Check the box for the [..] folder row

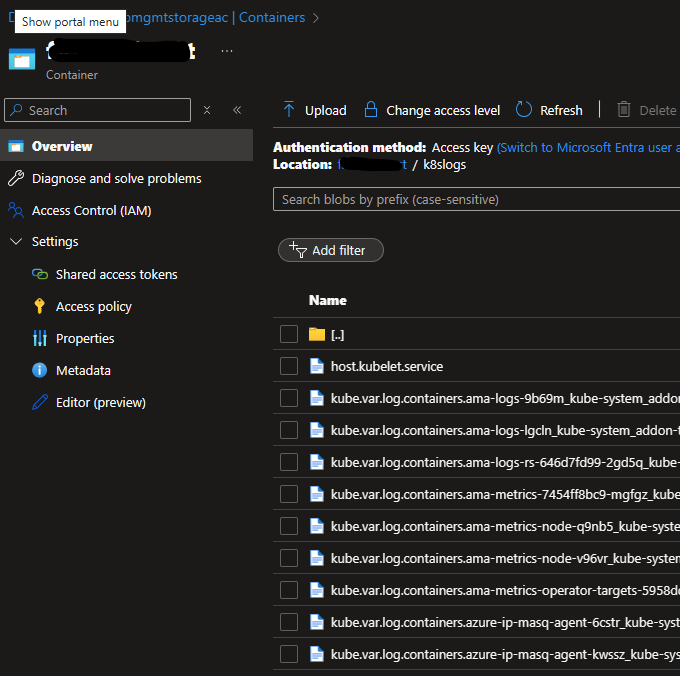click(x=289, y=334)
